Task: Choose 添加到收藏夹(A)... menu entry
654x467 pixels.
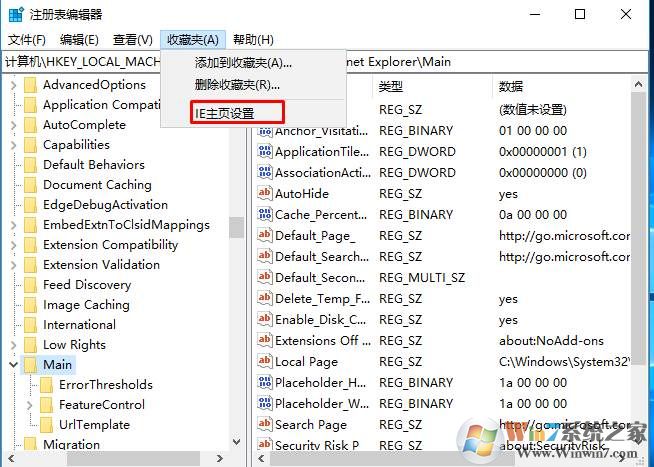Action: point(243,63)
